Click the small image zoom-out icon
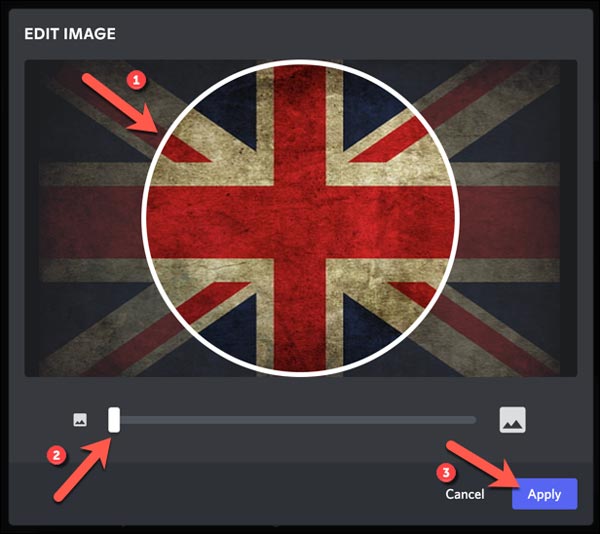 80,420
